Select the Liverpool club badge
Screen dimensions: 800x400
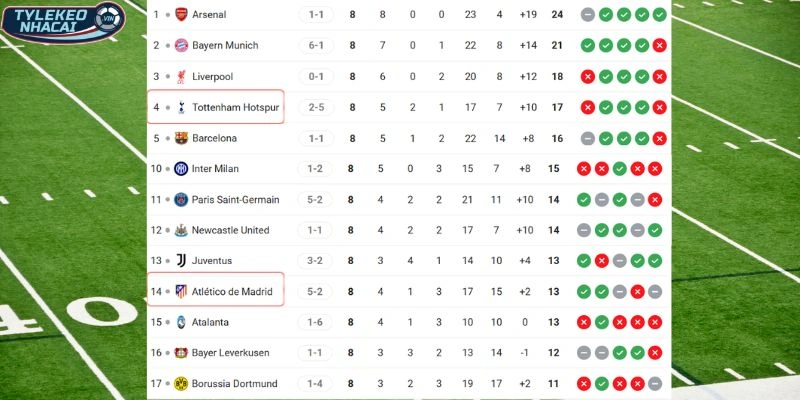click(x=181, y=77)
